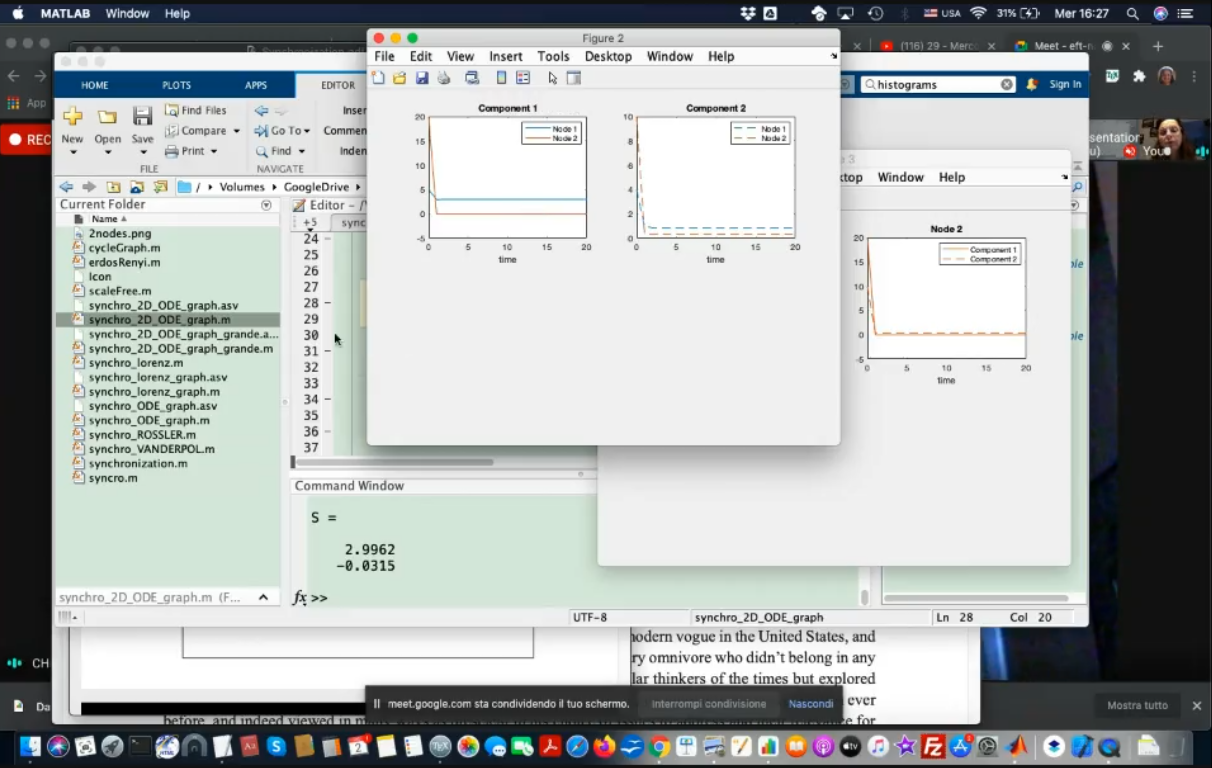Toggle the Edit Plot arrow in Figure 2
1212x768 pixels.
(x=552, y=78)
